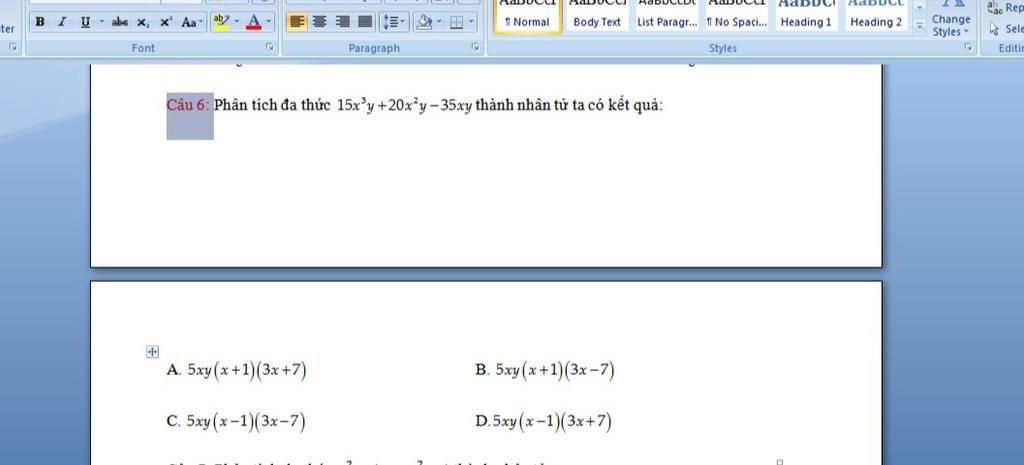Apply the Heading 1 style
The width and height of the screenshot is (1024, 465).
(807, 16)
